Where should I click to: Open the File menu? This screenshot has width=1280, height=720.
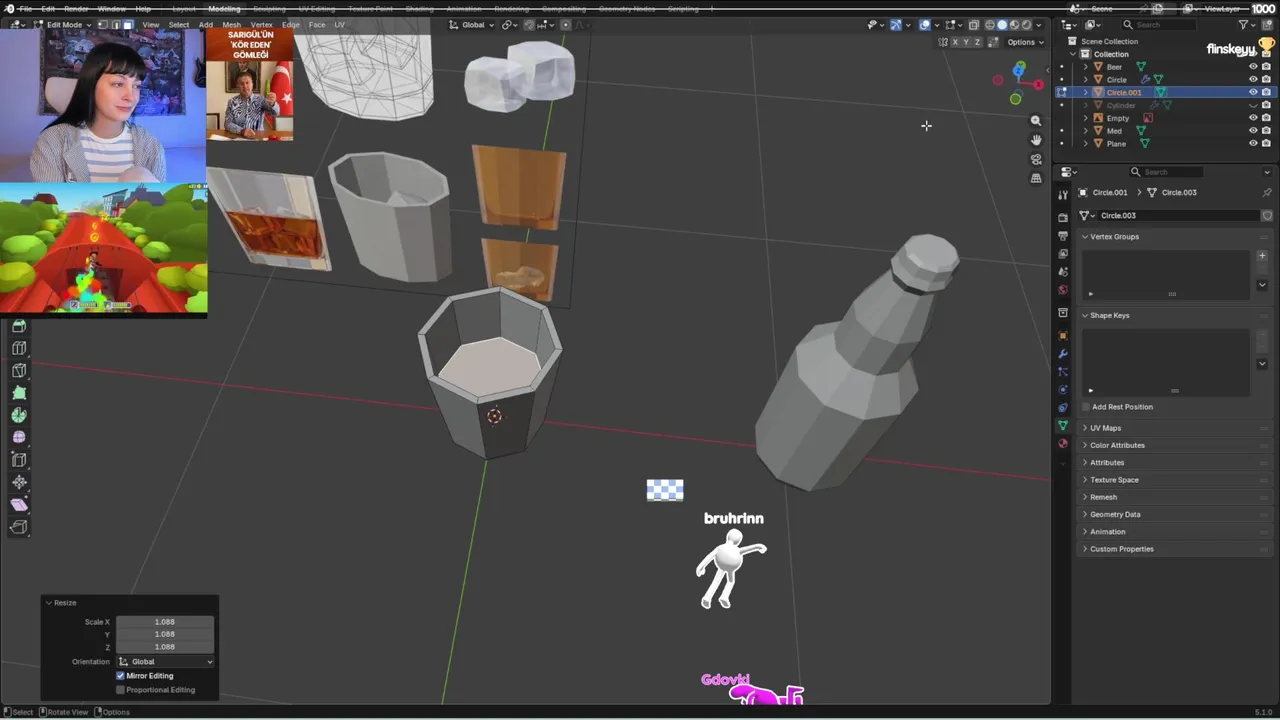pyautogui.click(x=26, y=9)
